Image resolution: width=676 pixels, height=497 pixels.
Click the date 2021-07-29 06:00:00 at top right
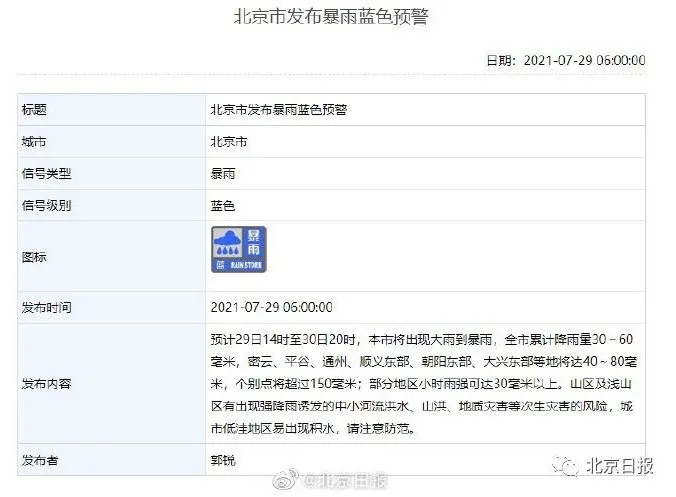tap(585, 60)
